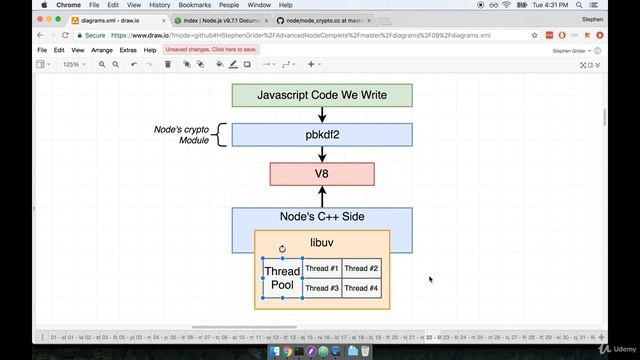Open the draw.io View menu
Viewport: 640px width, 360px height.
78,50
